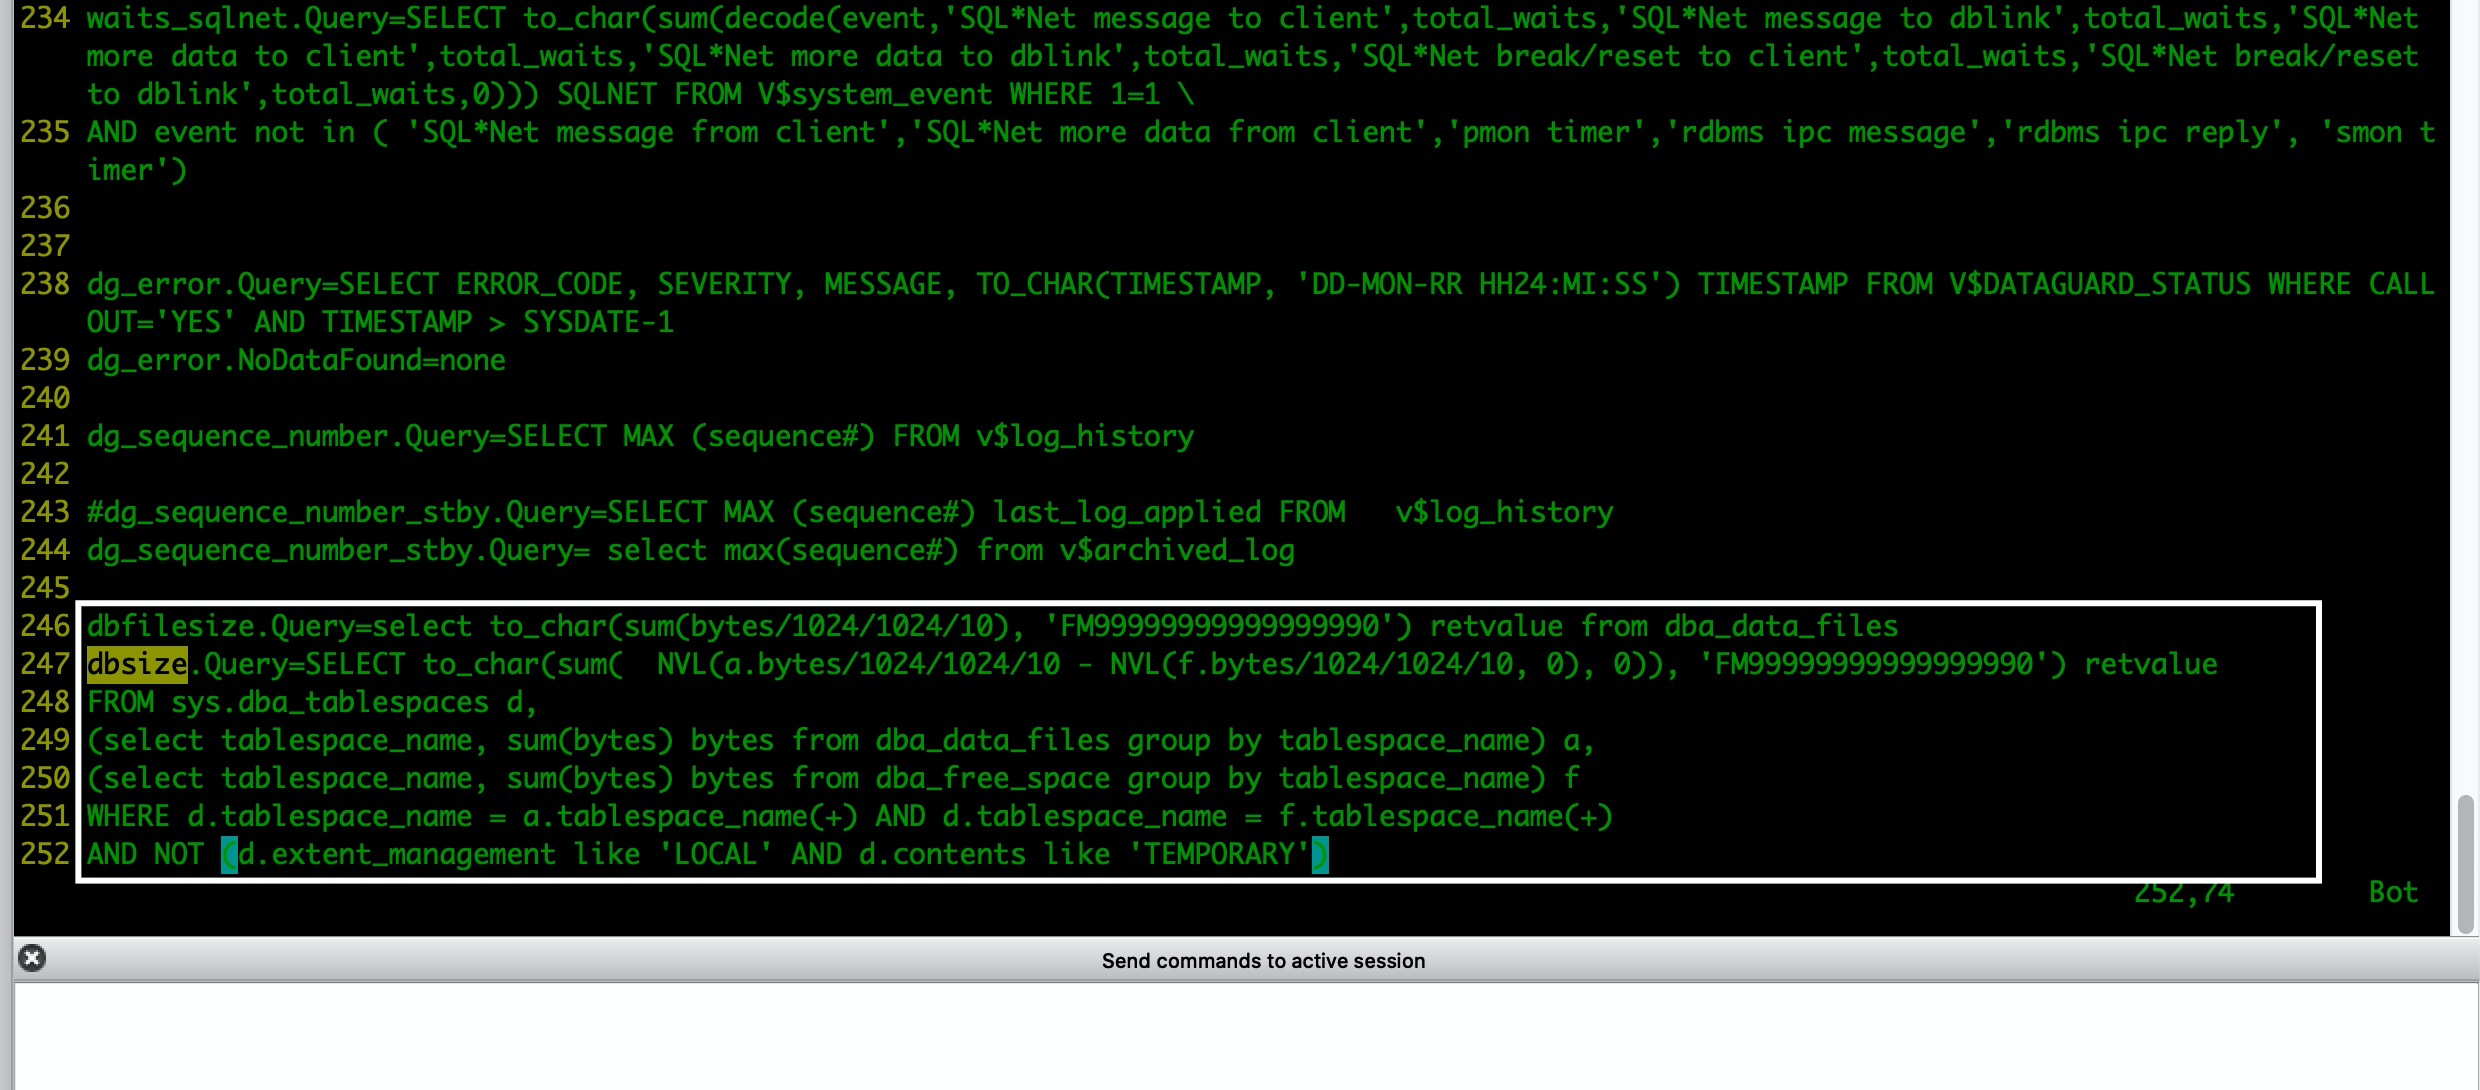Viewport: 2480px width, 1090px height.
Task: Click the Send commands to active session label
Action: 1262,960
